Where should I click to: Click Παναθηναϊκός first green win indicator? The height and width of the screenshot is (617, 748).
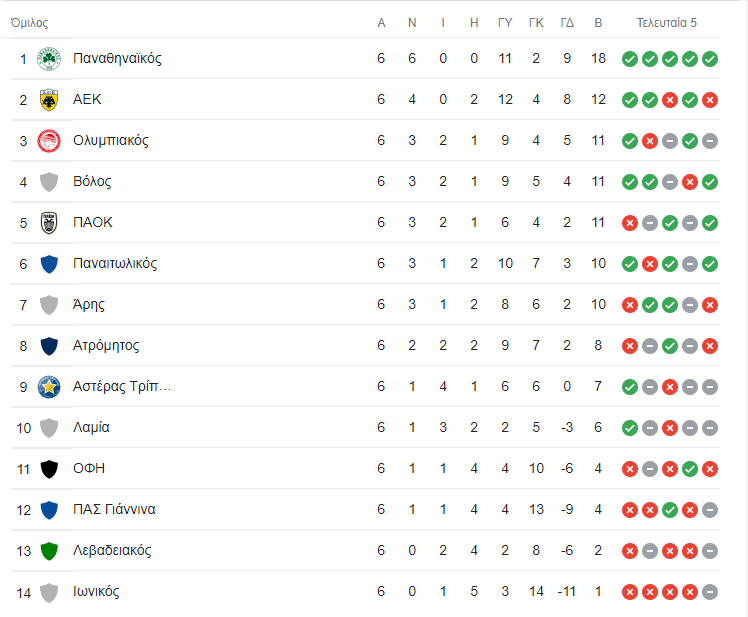[x=630, y=59]
